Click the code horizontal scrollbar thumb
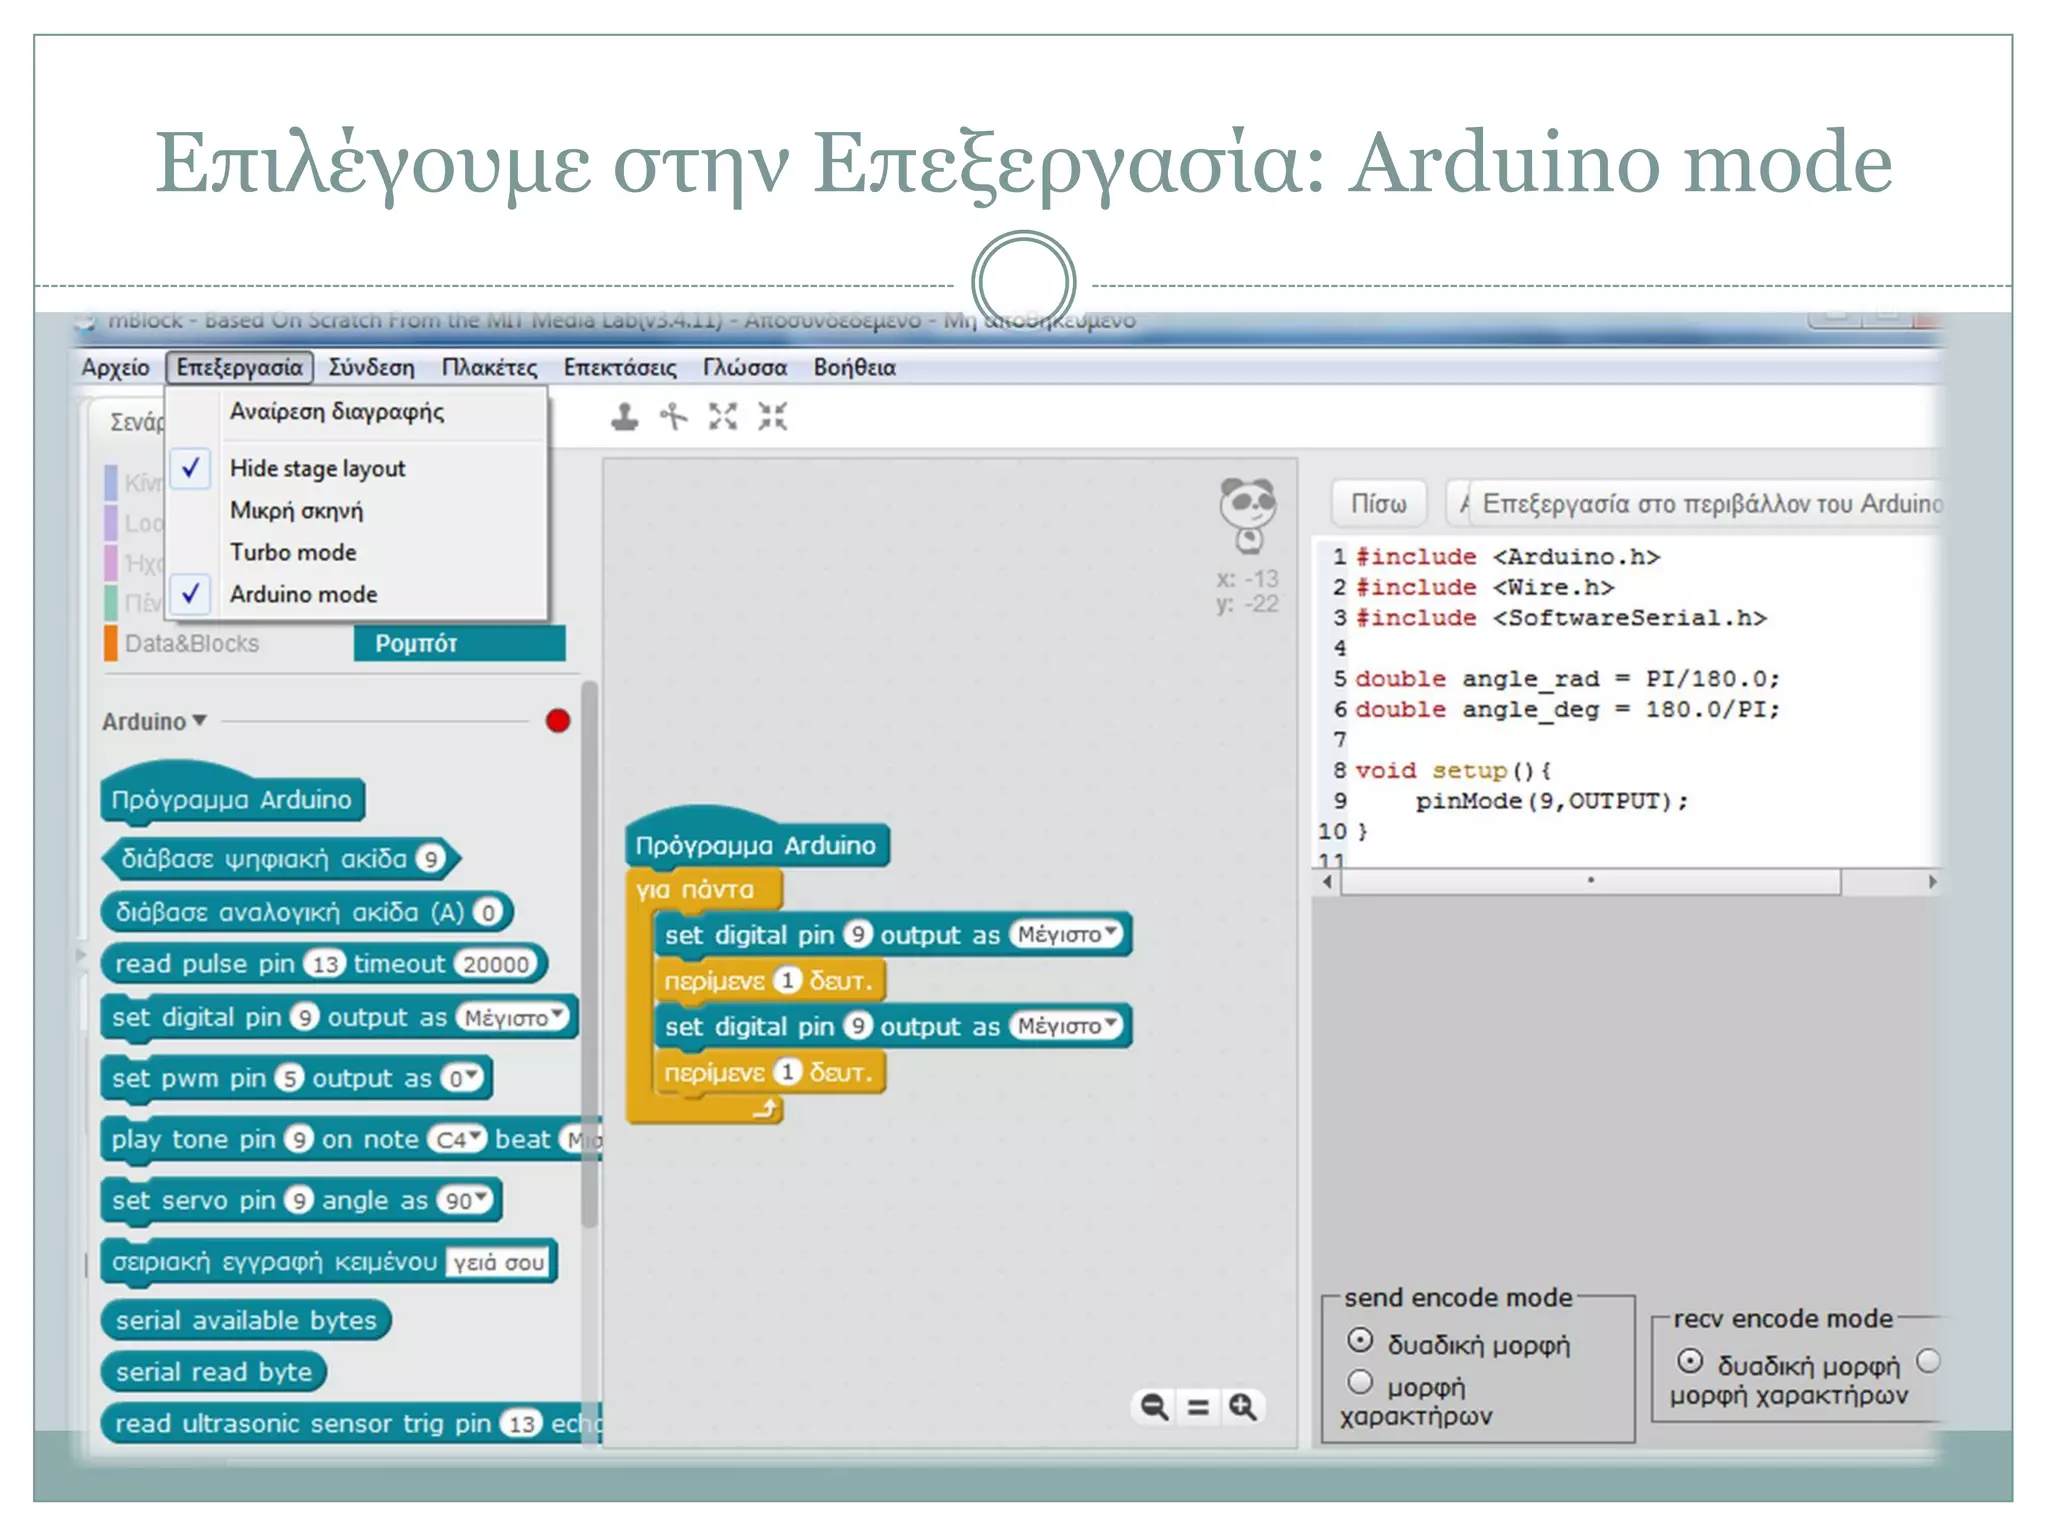Image resolution: width=2048 pixels, height=1536 pixels. pos(1590,882)
